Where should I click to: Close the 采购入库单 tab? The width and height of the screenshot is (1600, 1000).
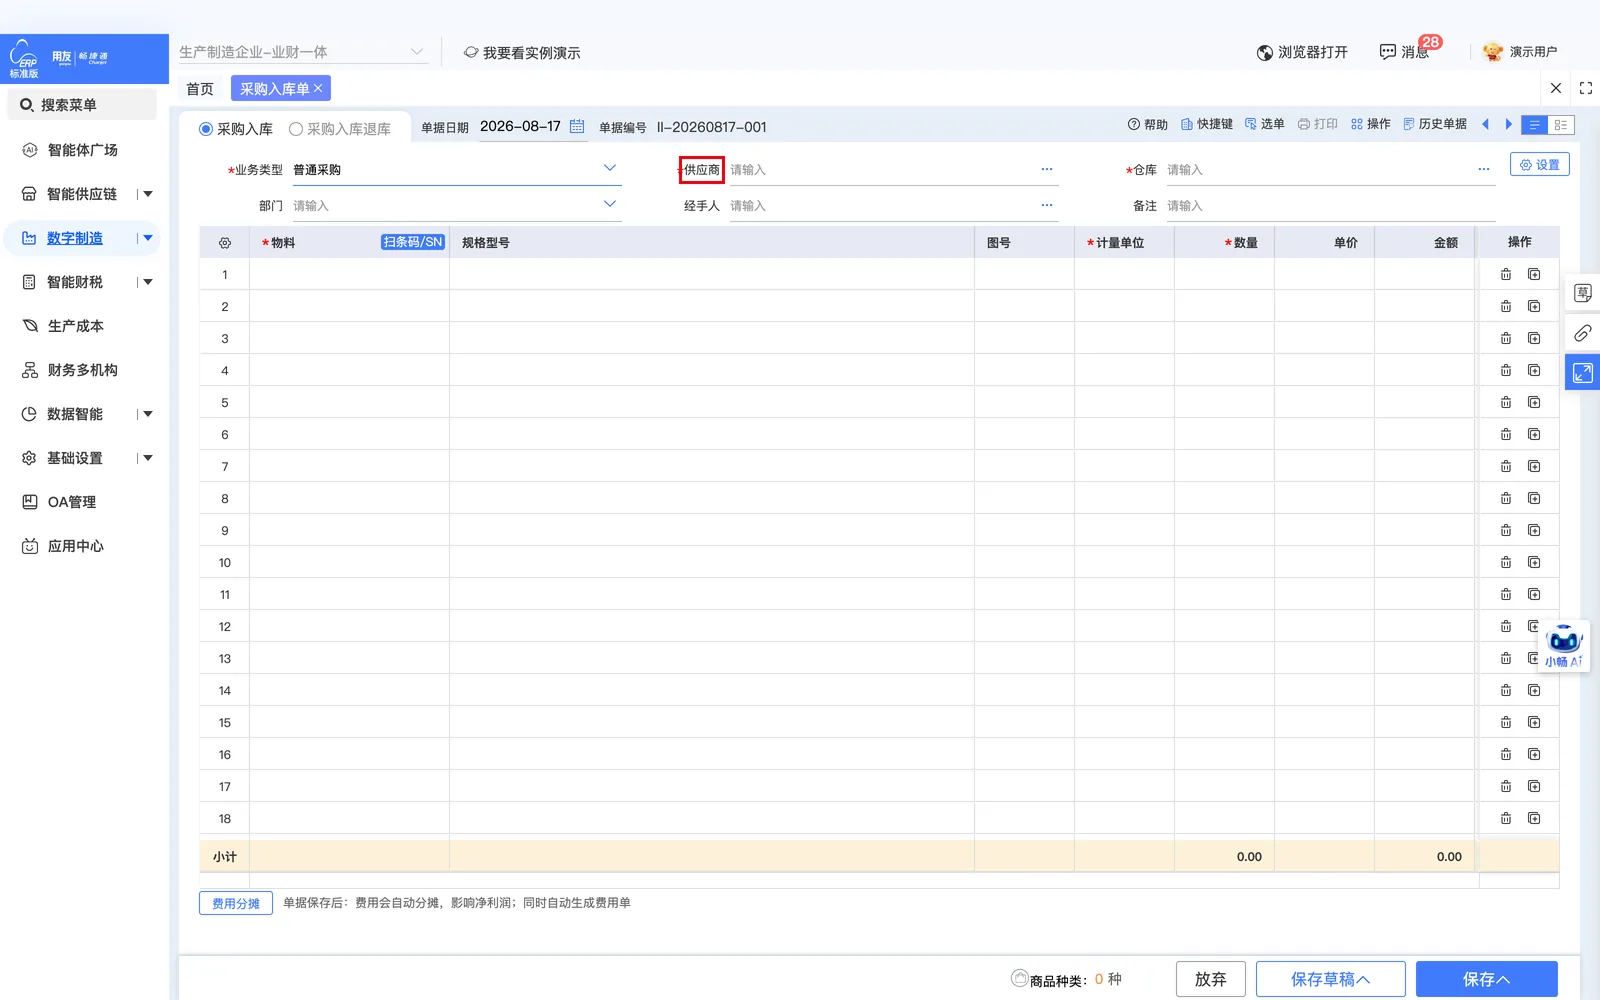318,89
